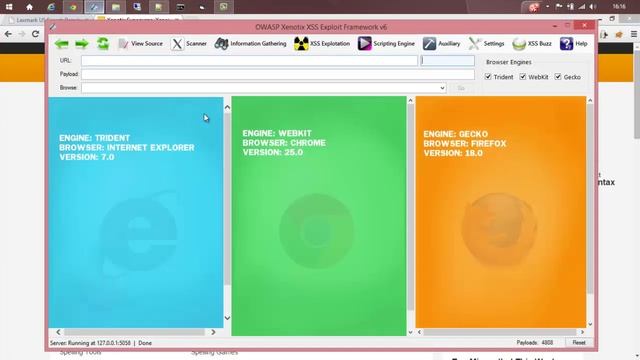Click 'Server: Running at 127.0.0.1:5058' status text
Viewport: 640px width, 360px height.
(x=90, y=343)
